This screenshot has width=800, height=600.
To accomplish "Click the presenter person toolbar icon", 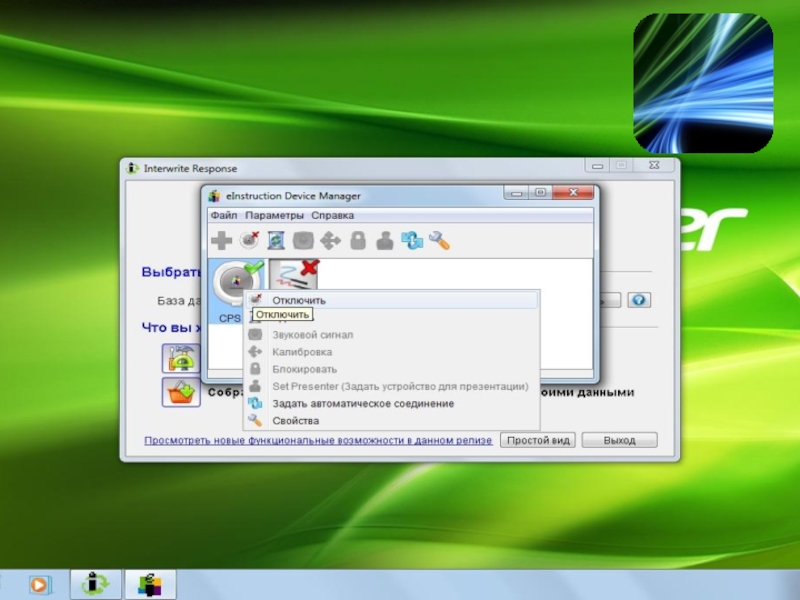I will pyautogui.click(x=384, y=241).
